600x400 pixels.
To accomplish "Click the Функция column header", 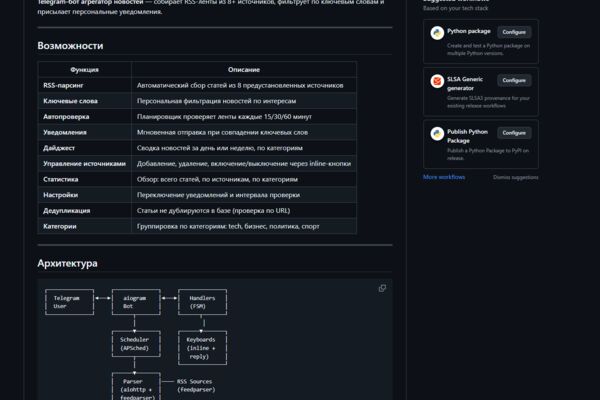I will click(85, 70).
